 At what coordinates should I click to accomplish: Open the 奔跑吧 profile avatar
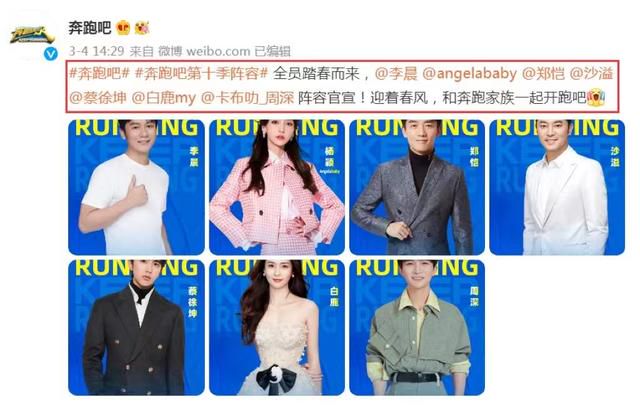(x=33, y=36)
